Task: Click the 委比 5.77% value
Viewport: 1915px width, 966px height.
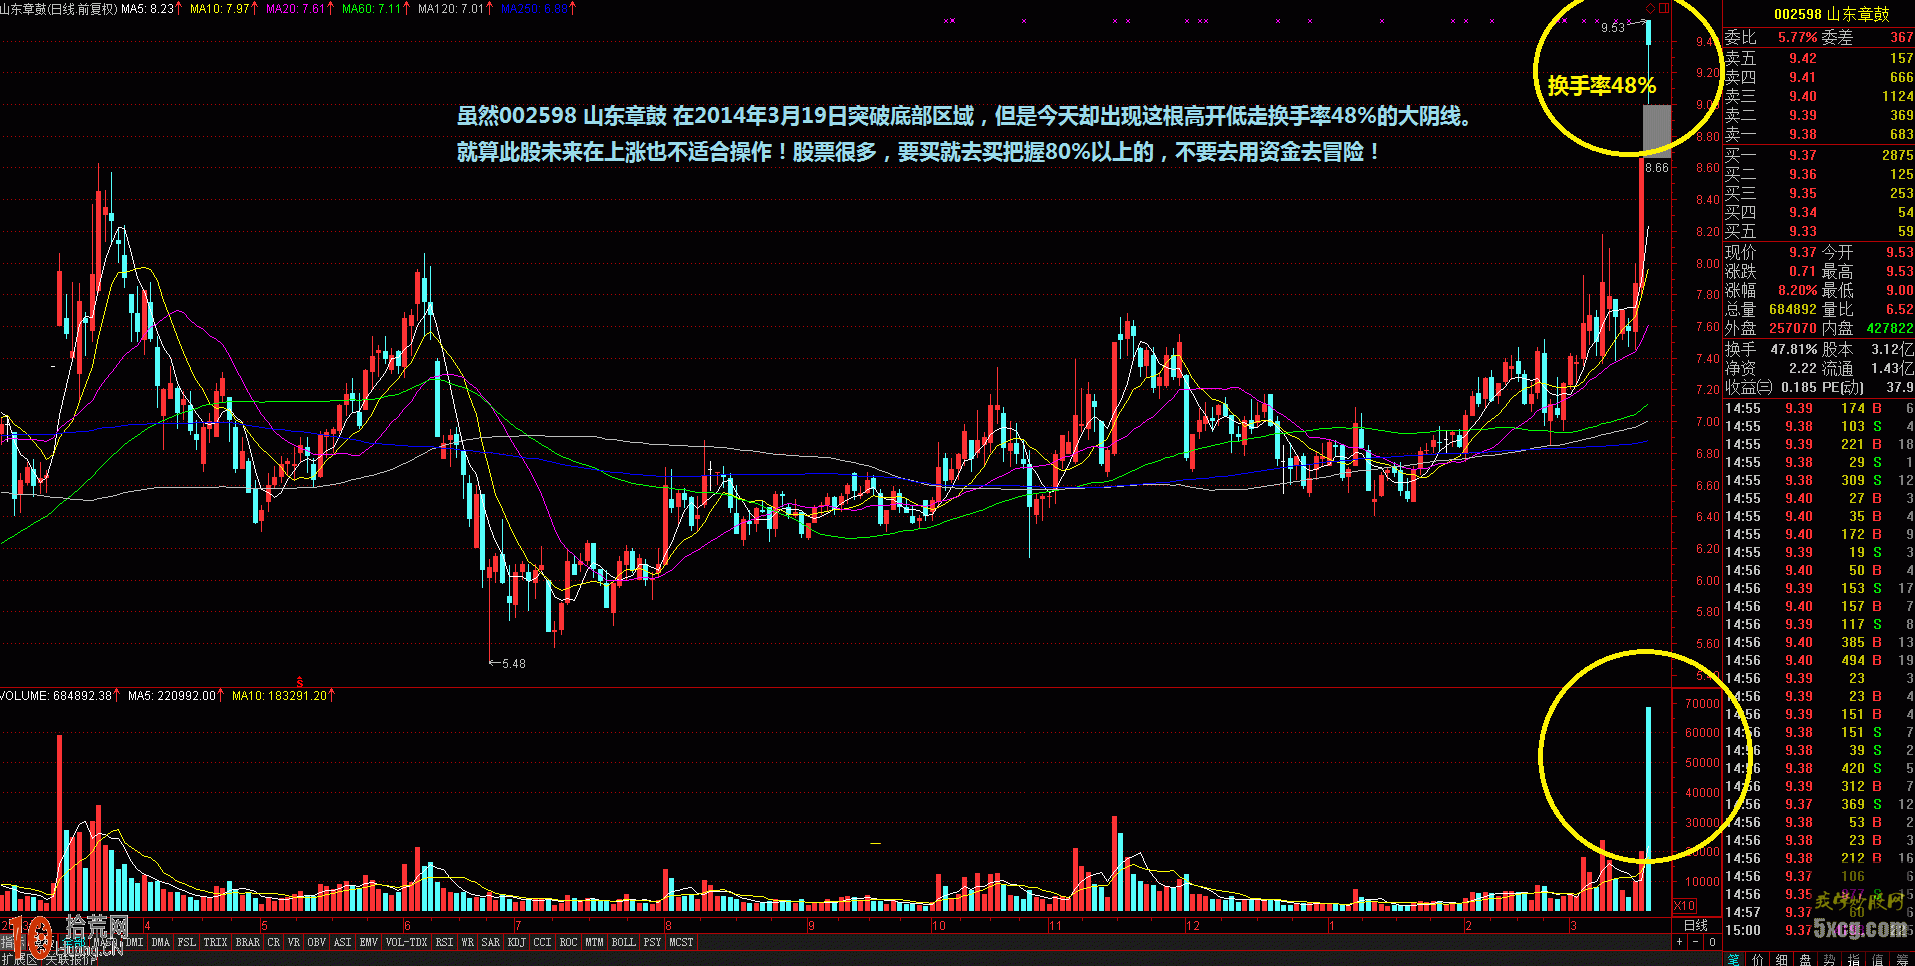Action: click(1797, 37)
